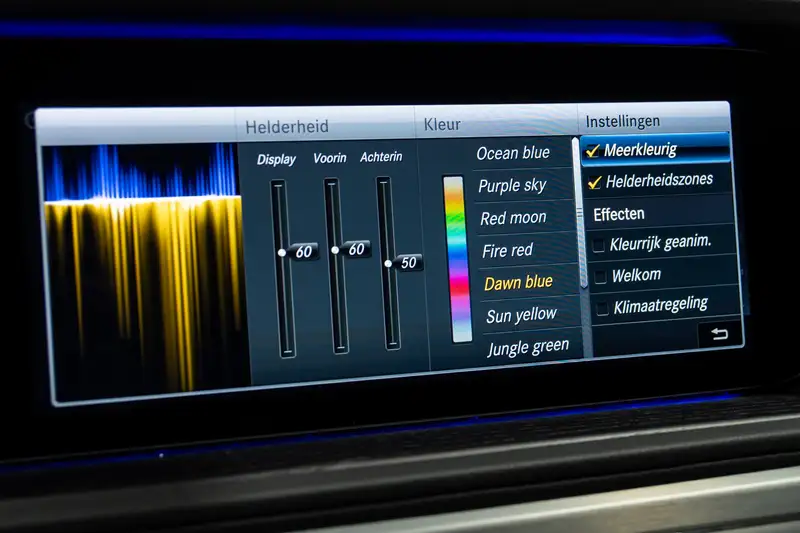The image size is (800, 533).
Task: Toggle the Helderheidszones checkbox
Action: pos(595,182)
